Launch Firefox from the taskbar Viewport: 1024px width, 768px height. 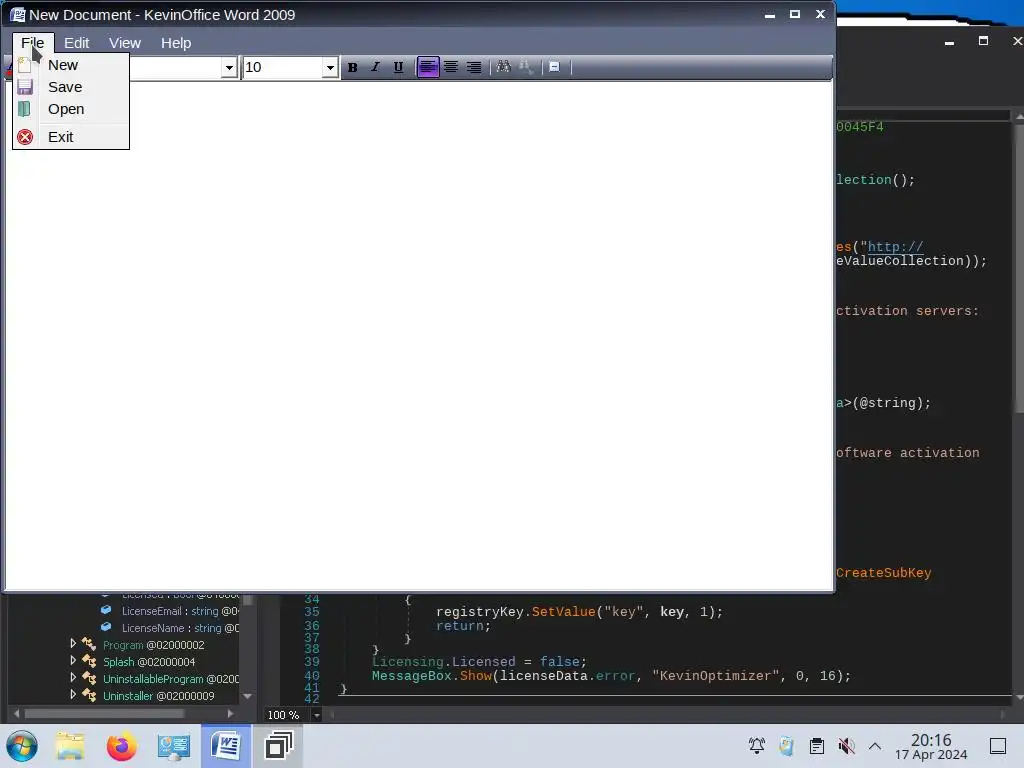click(x=121, y=746)
